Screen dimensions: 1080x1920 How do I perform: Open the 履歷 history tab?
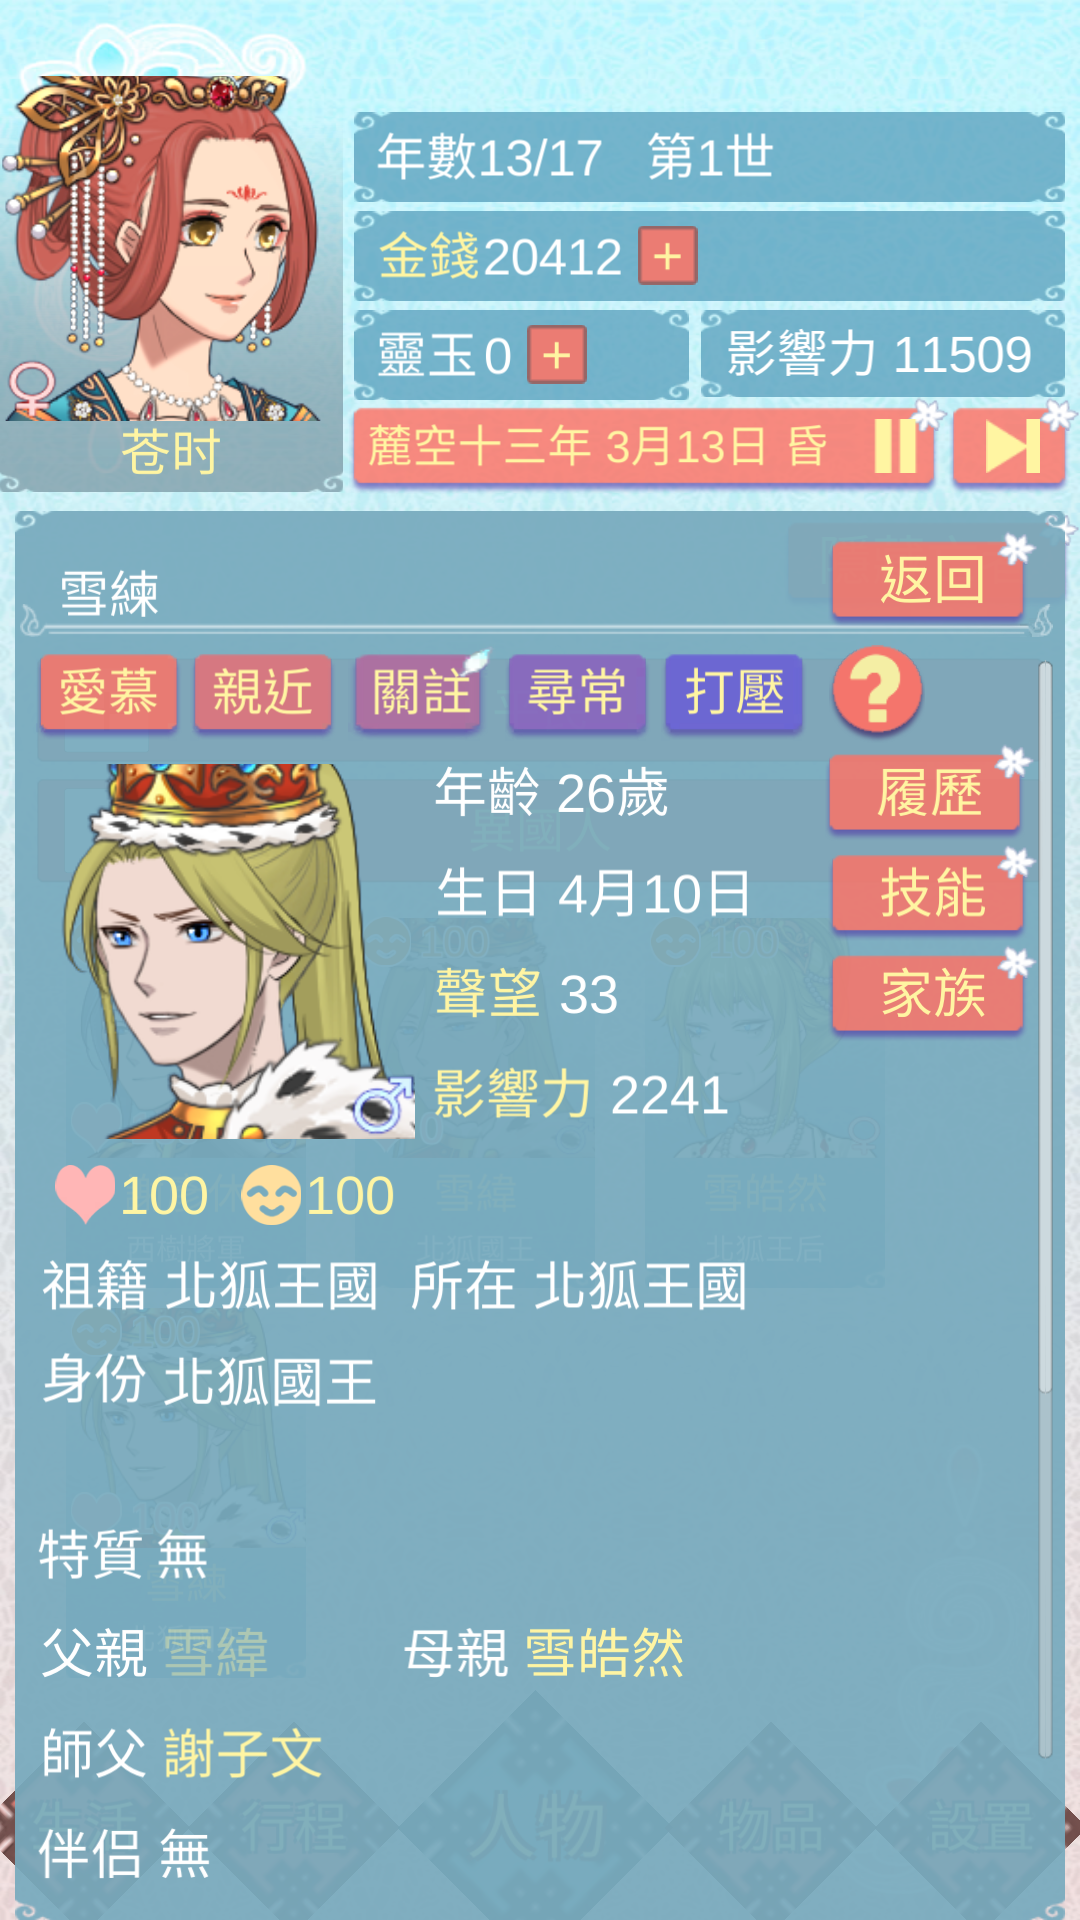coord(926,793)
